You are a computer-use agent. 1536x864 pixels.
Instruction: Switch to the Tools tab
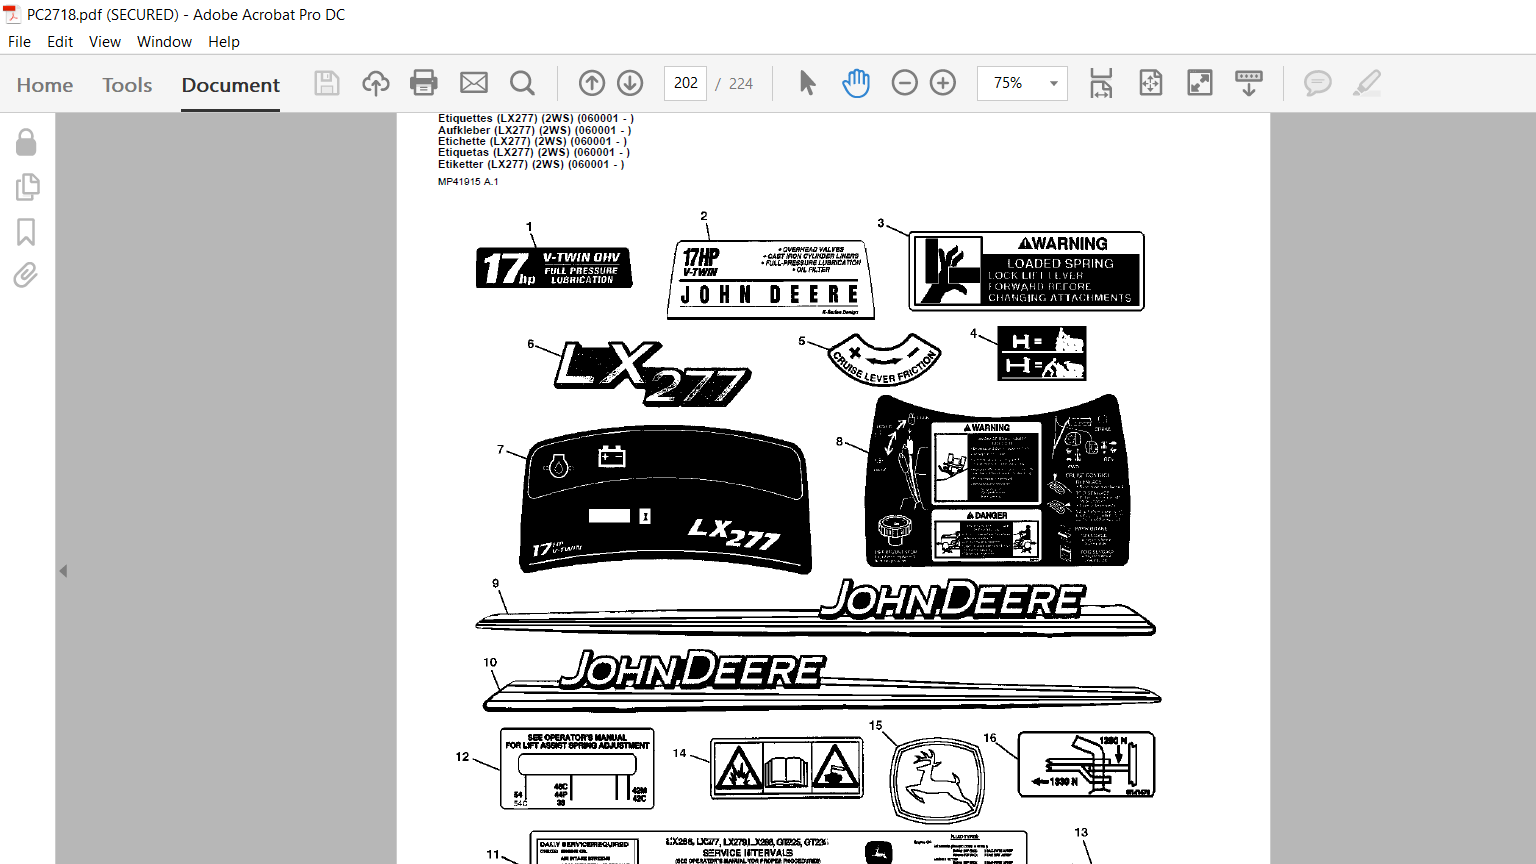click(127, 85)
